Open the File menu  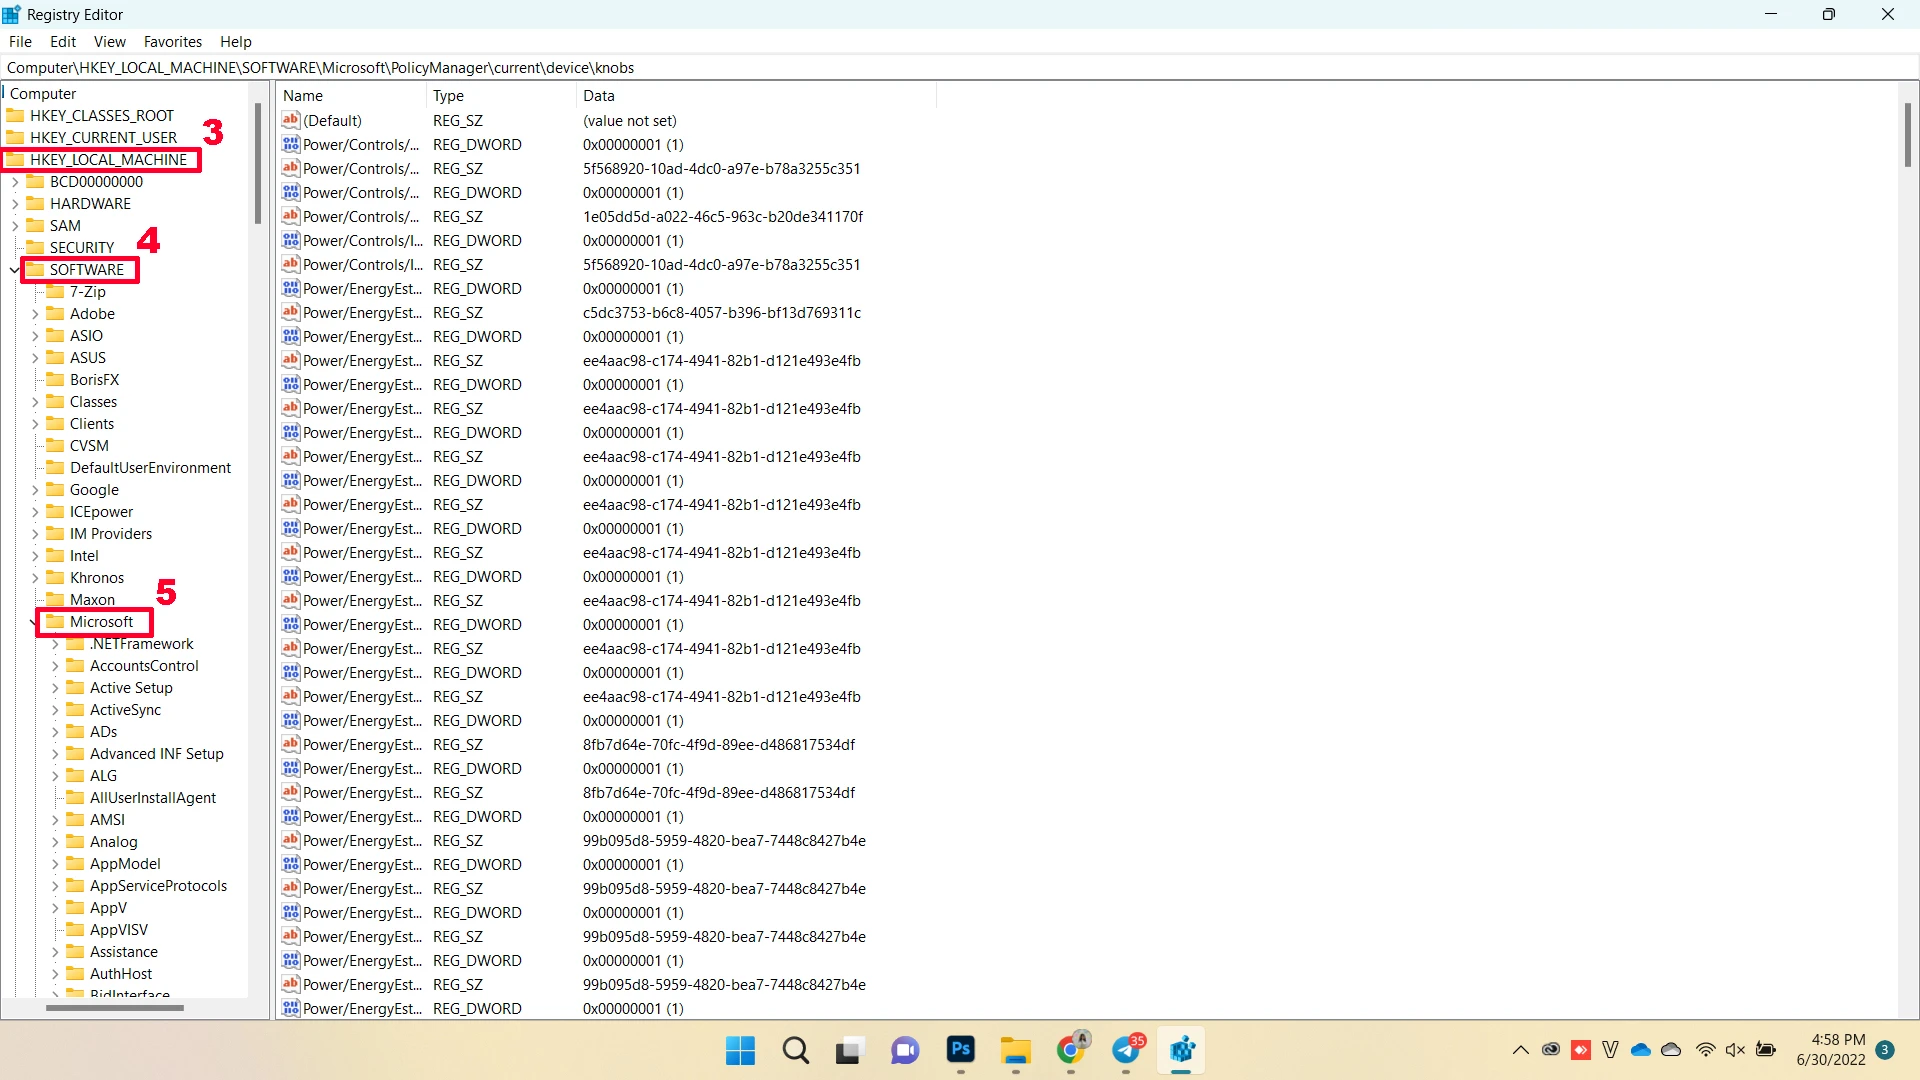click(x=20, y=41)
